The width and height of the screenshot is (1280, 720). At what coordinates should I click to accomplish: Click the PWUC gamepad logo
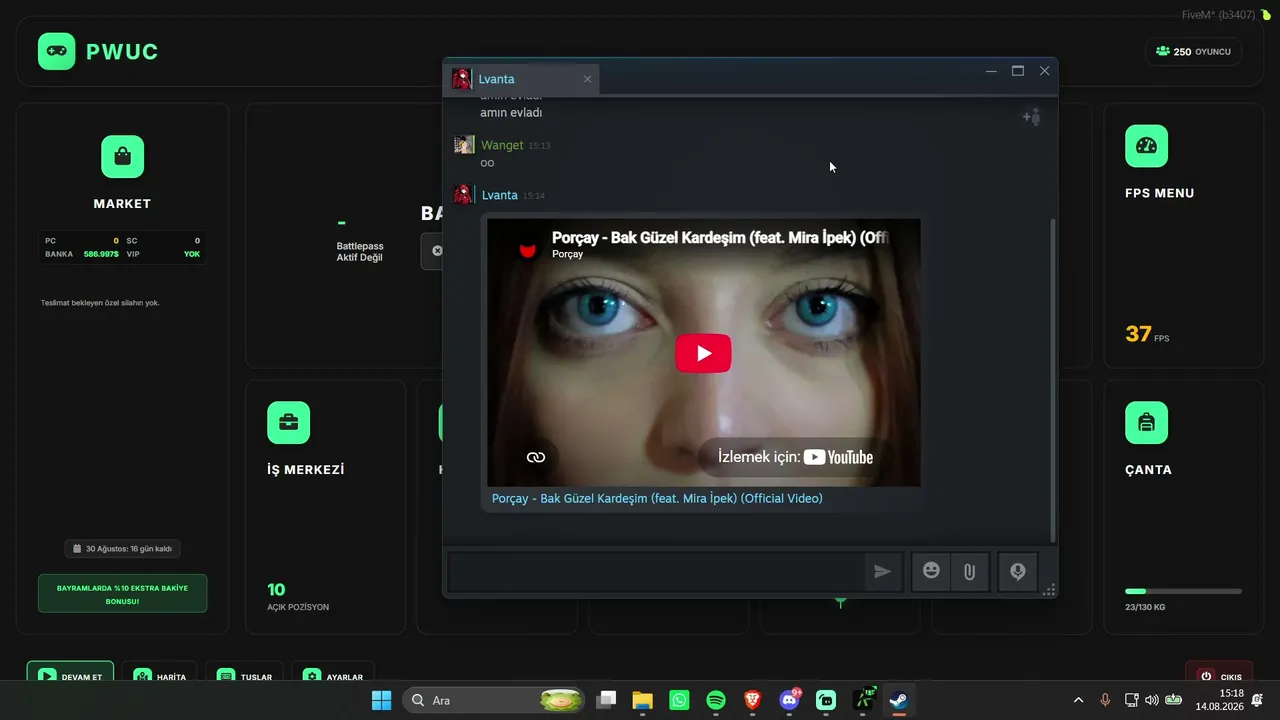point(56,51)
